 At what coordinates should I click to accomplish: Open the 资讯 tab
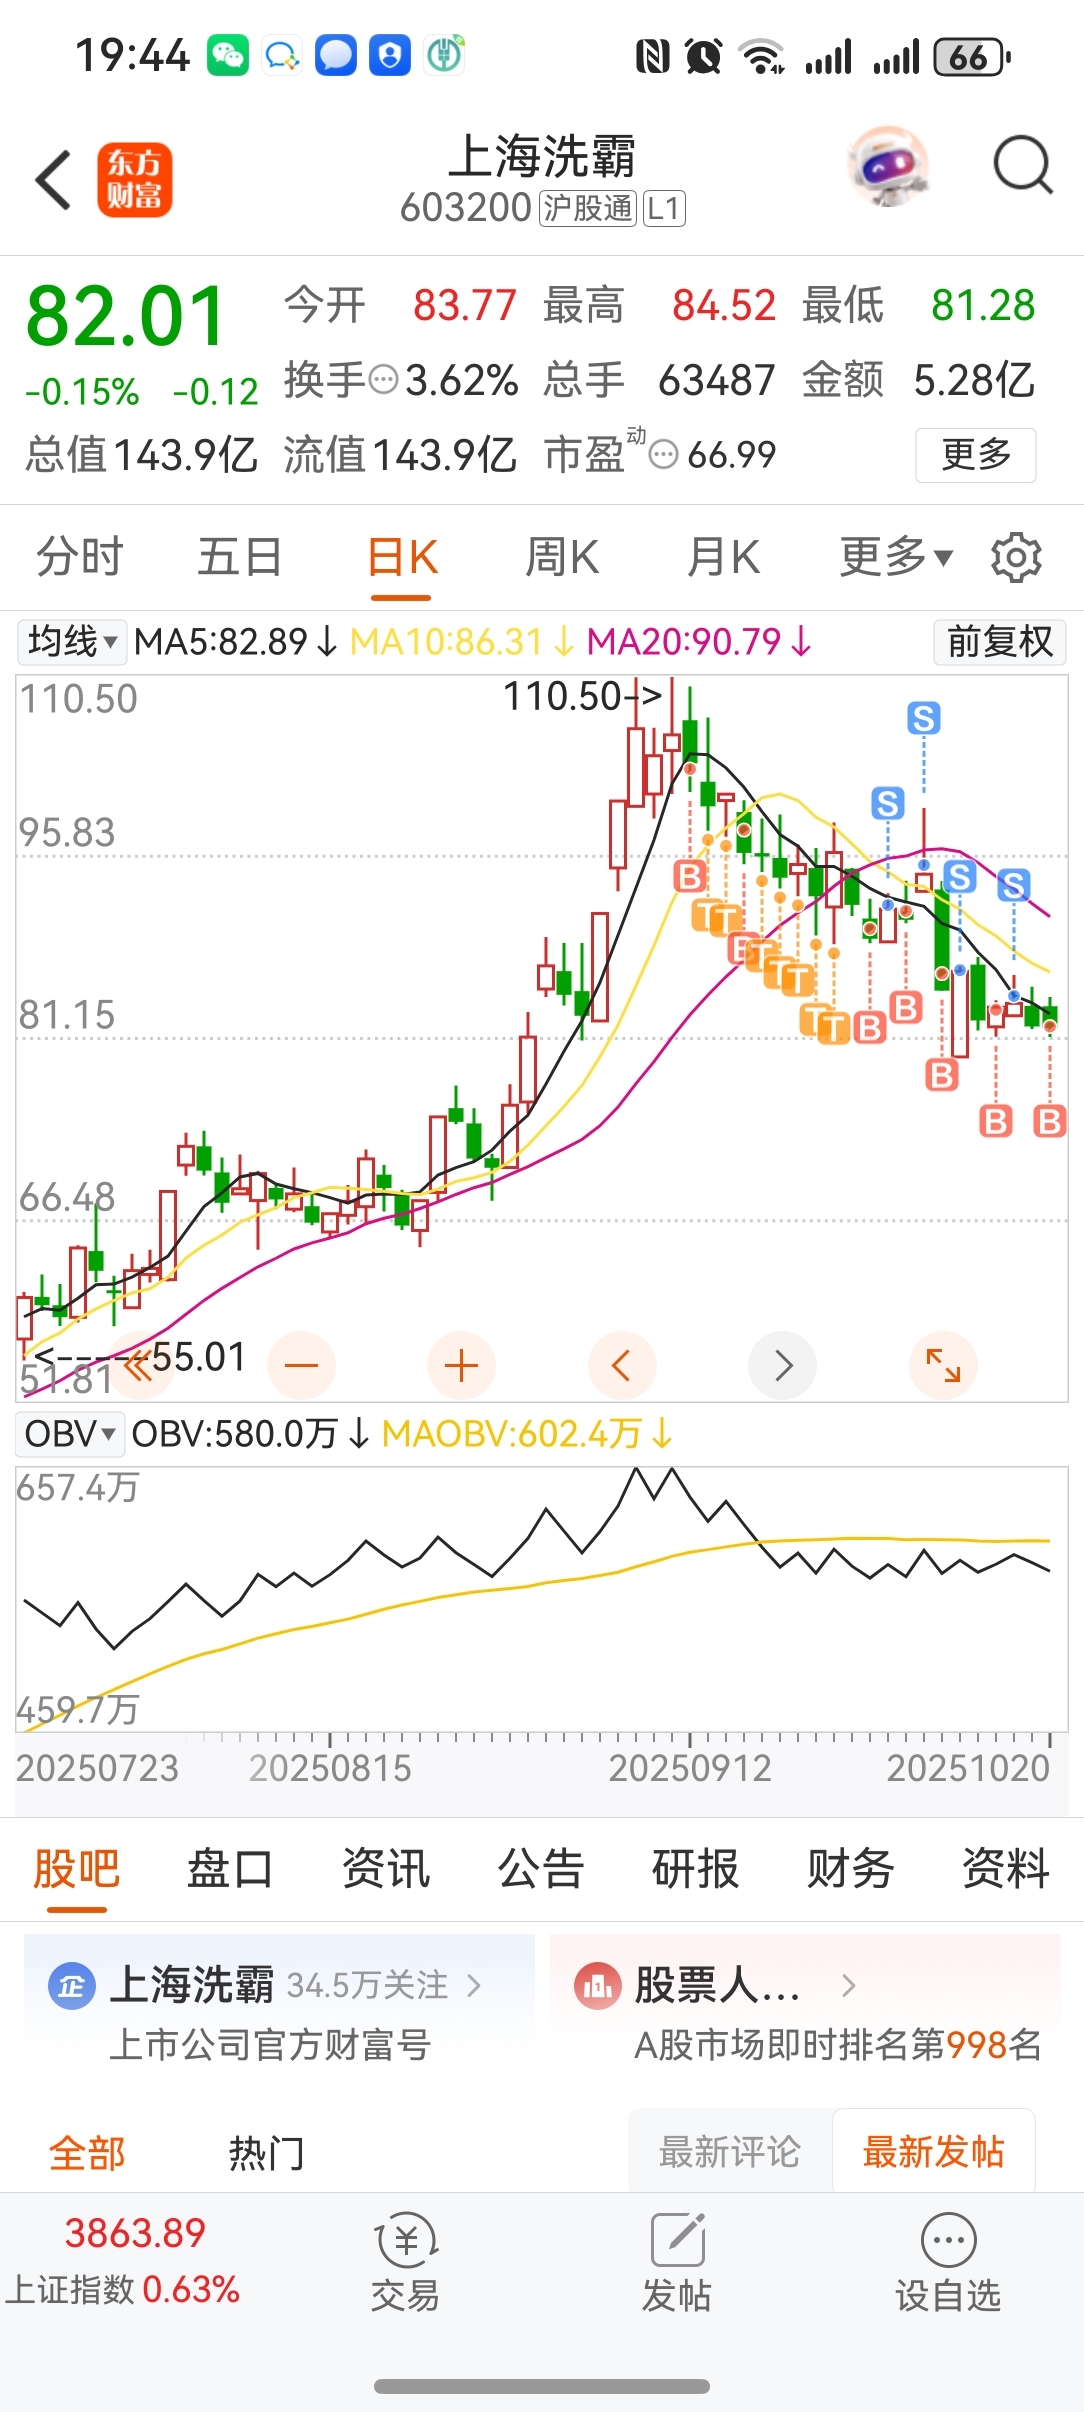coord(386,1869)
